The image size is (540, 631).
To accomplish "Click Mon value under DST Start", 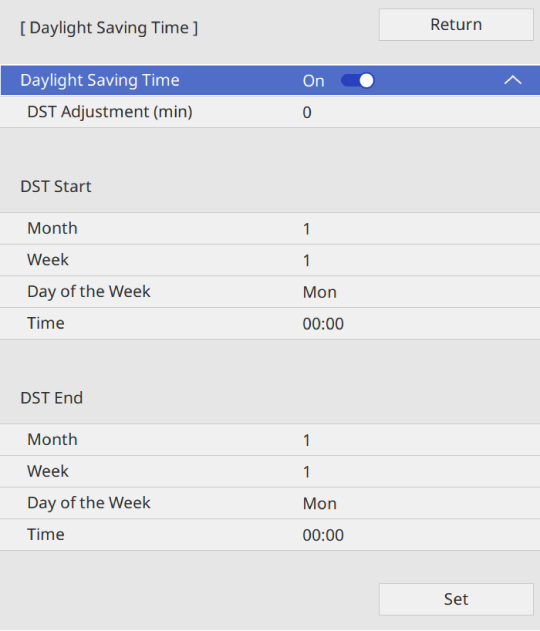I will pyautogui.click(x=319, y=292).
